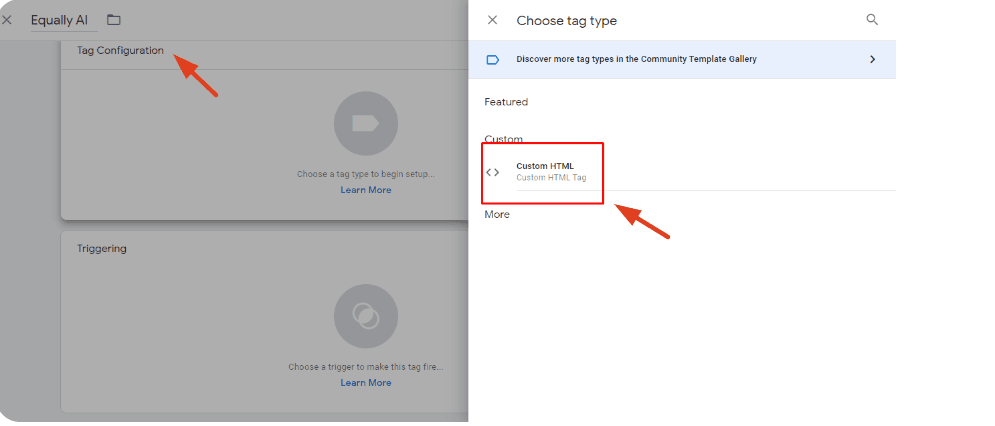Close the tag editor using X beside Equally AI
Screen dimensions: 995x426
point(7,20)
